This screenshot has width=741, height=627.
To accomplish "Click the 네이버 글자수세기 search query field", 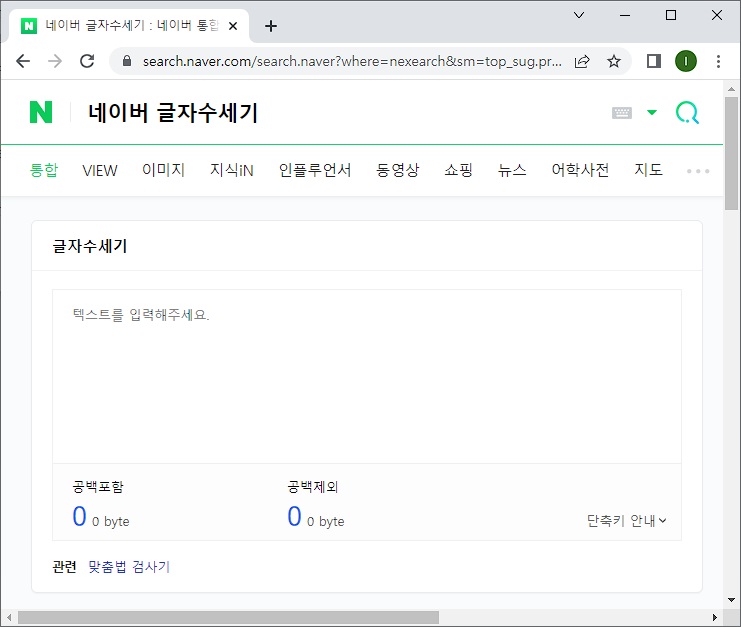I will point(173,113).
